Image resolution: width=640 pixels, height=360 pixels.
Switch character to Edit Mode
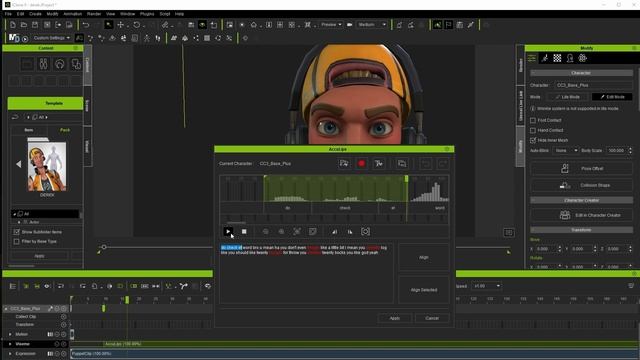(x=612, y=97)
